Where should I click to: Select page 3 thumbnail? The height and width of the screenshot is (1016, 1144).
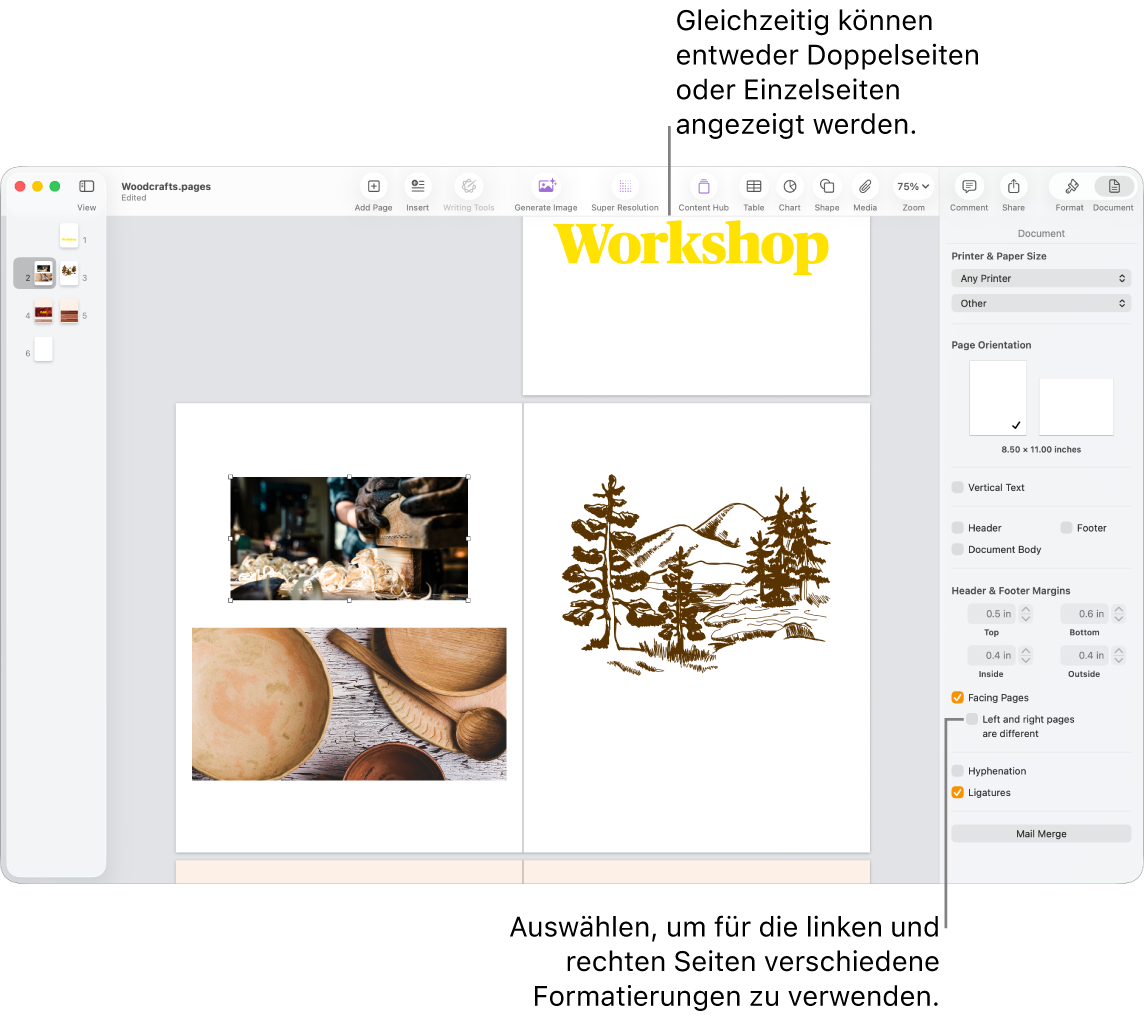(x=69, y=274)
